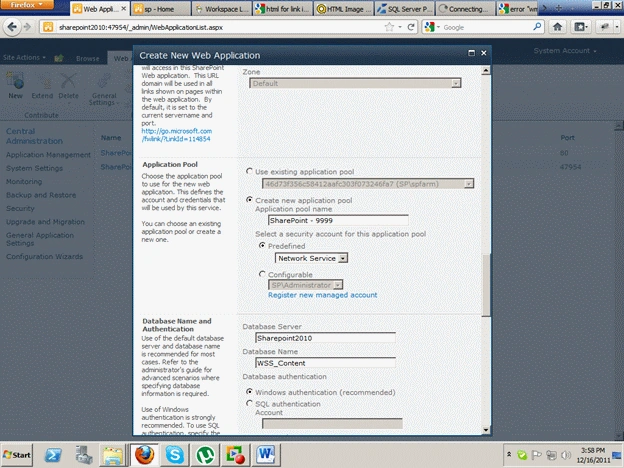The image size is (624, 468).
Task: Open the Browse ribbon tab
Action: pyautogui.click(x=88, y=58)
